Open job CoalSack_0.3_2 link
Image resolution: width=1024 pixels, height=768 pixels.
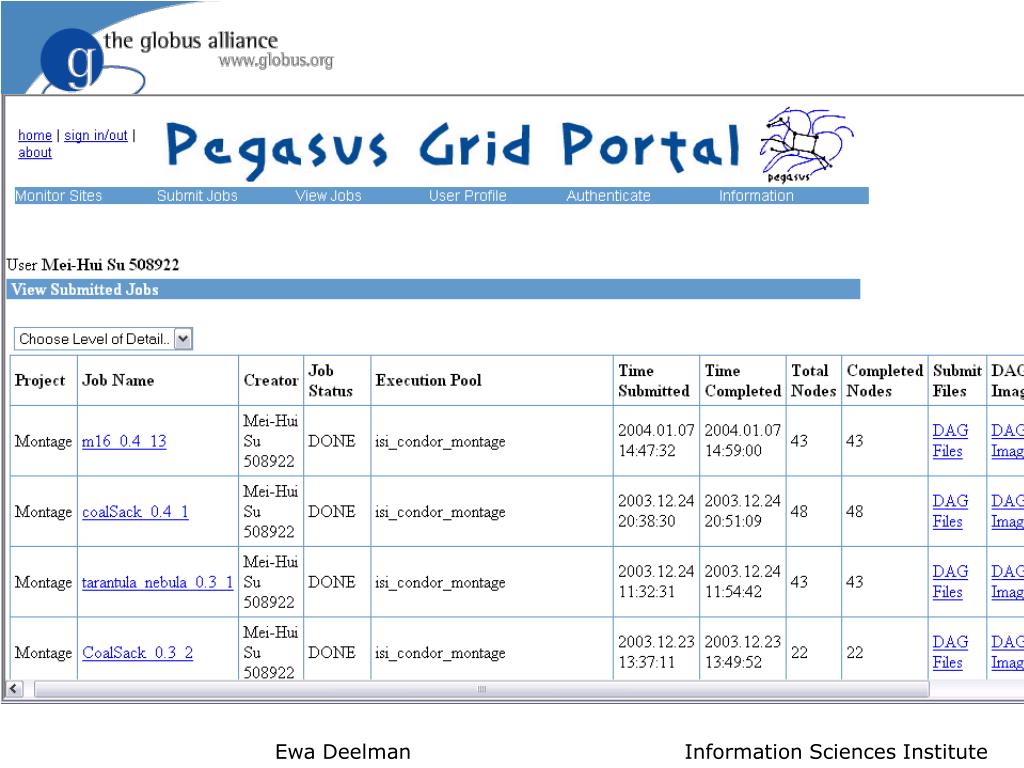(x=137, y=653)
